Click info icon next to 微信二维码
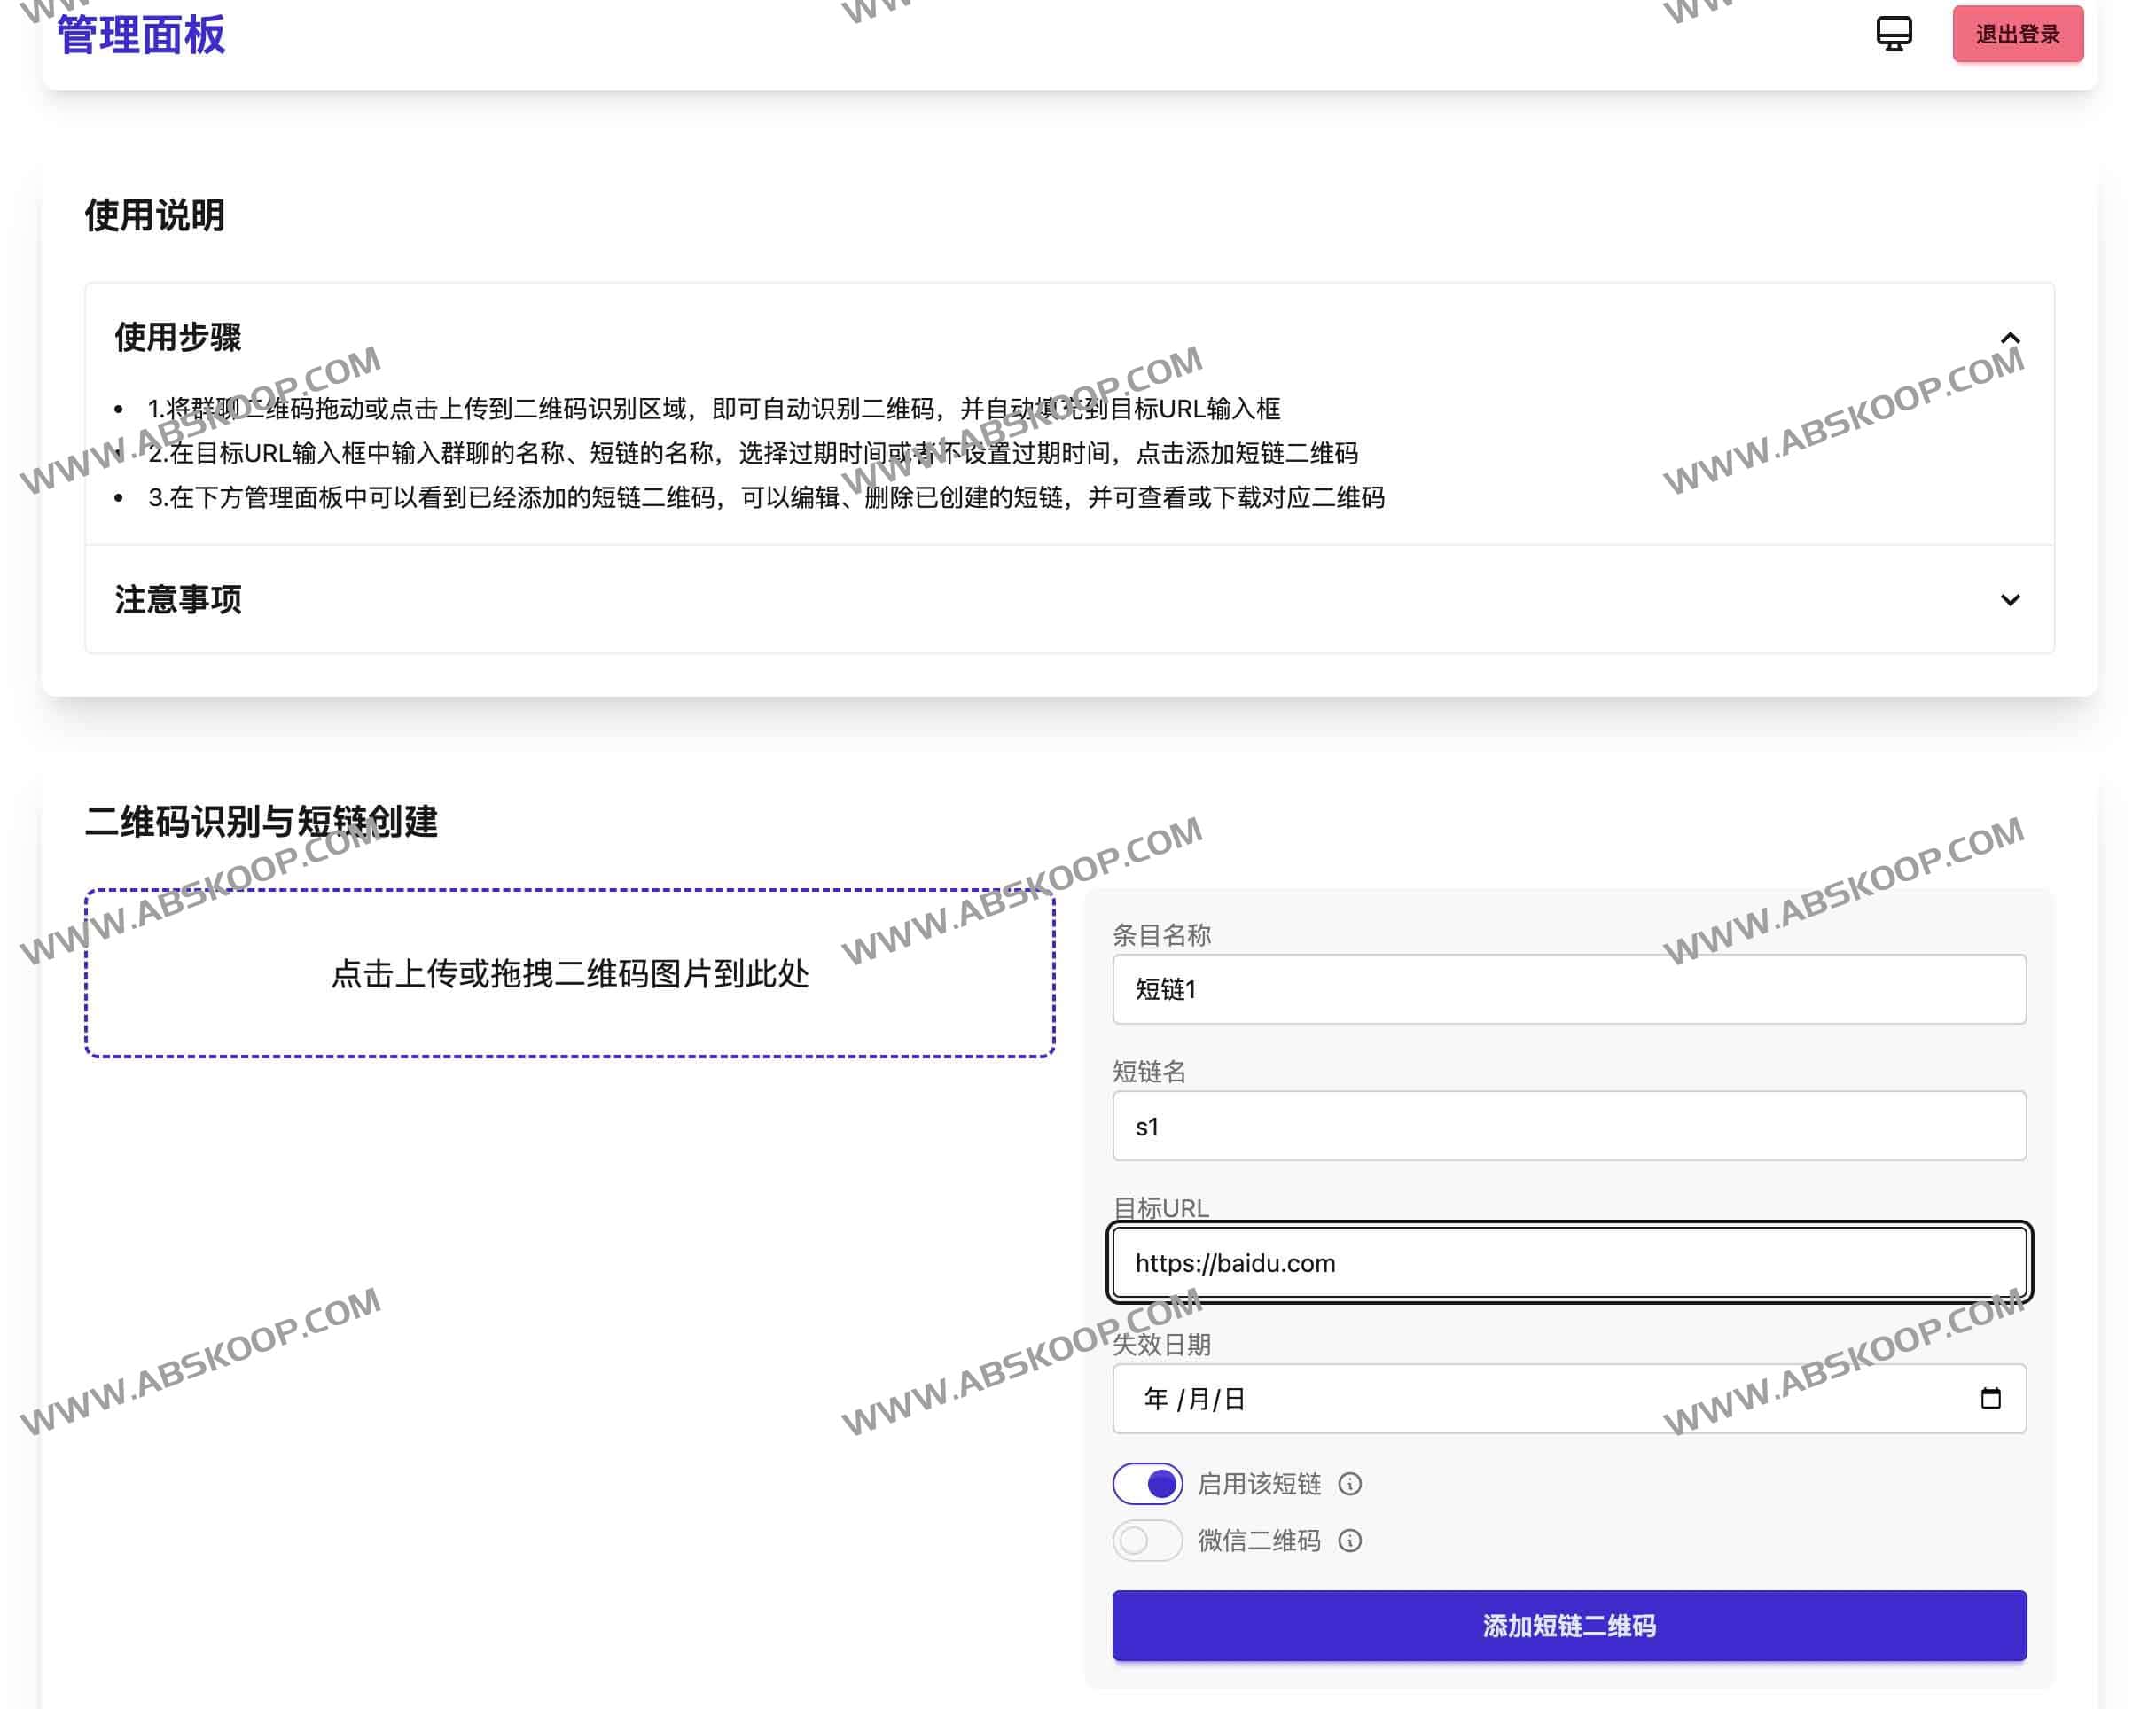 [1350, 1541]
